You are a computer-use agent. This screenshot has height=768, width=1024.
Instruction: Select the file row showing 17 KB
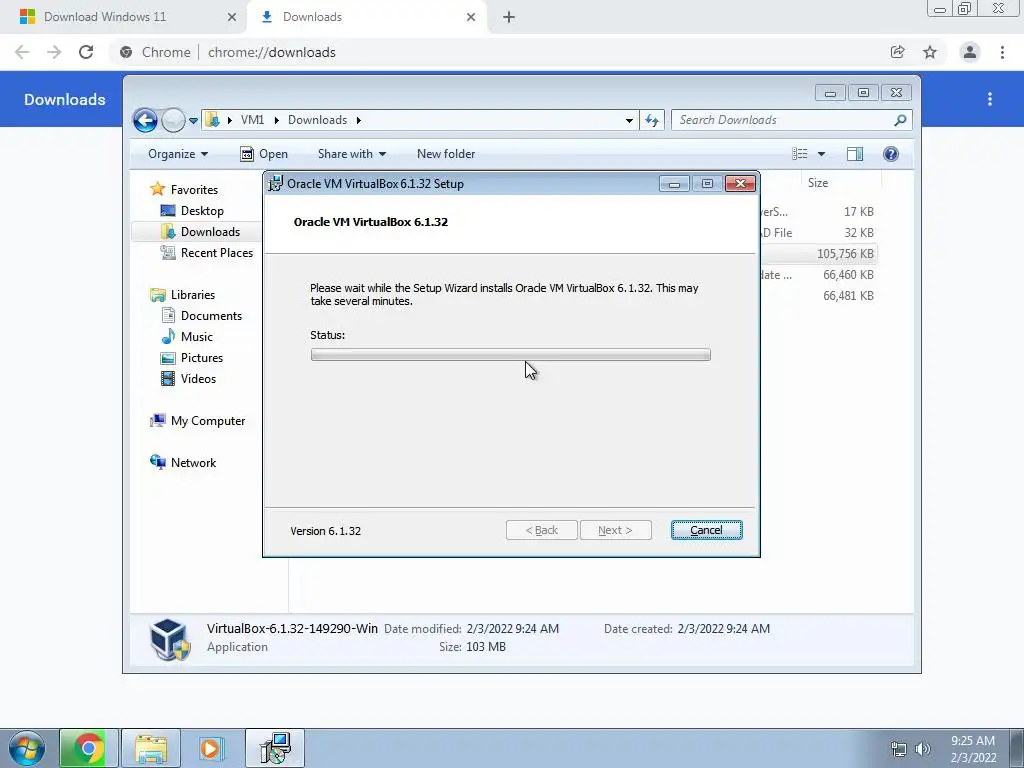[818, 212]
